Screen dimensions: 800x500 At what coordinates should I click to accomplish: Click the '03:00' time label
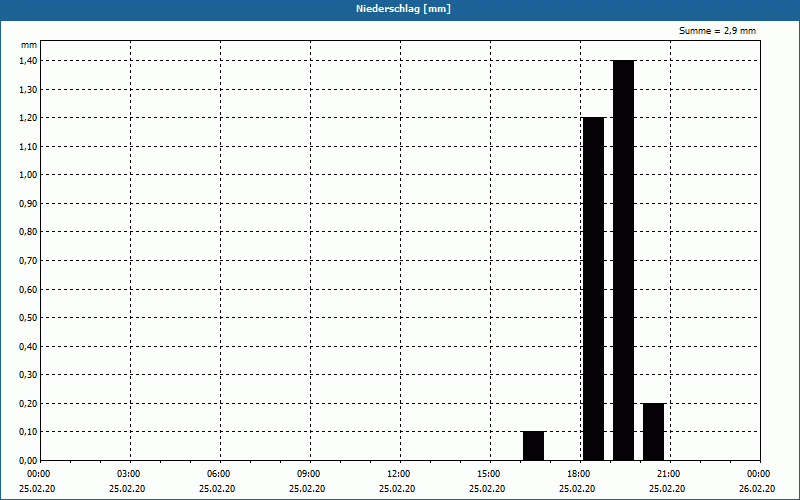(128, 474)
